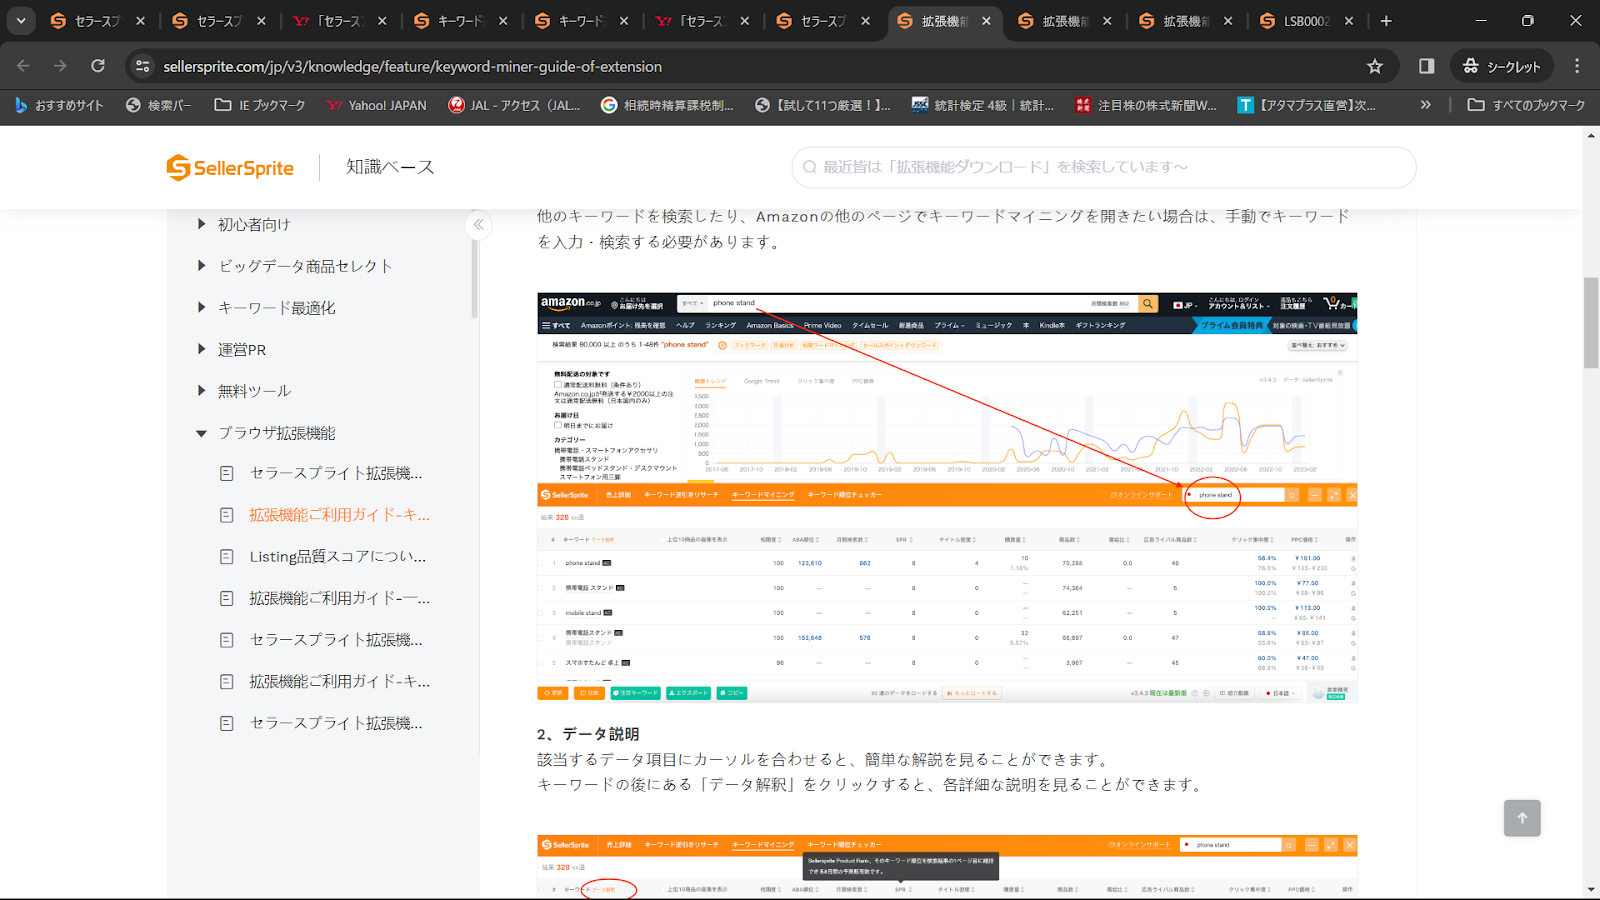Viewport: 1600px width, 900px height.
Task: View site information icon in the address bar
Action: (x=143, y=66)
